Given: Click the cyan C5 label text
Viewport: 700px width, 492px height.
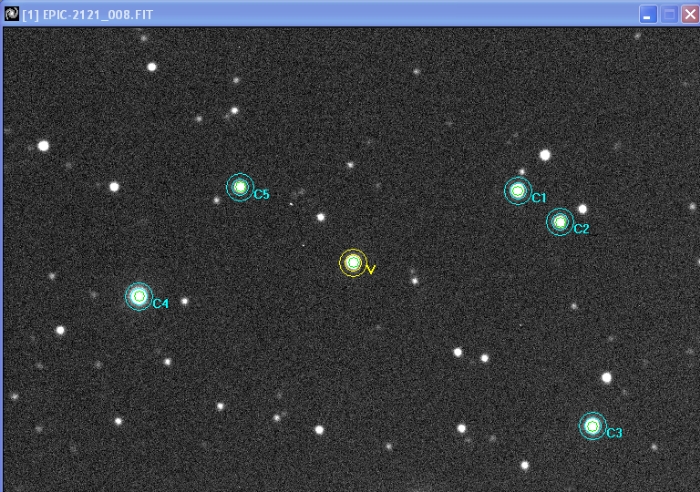Looking at the screenshot, I should 261,194.
